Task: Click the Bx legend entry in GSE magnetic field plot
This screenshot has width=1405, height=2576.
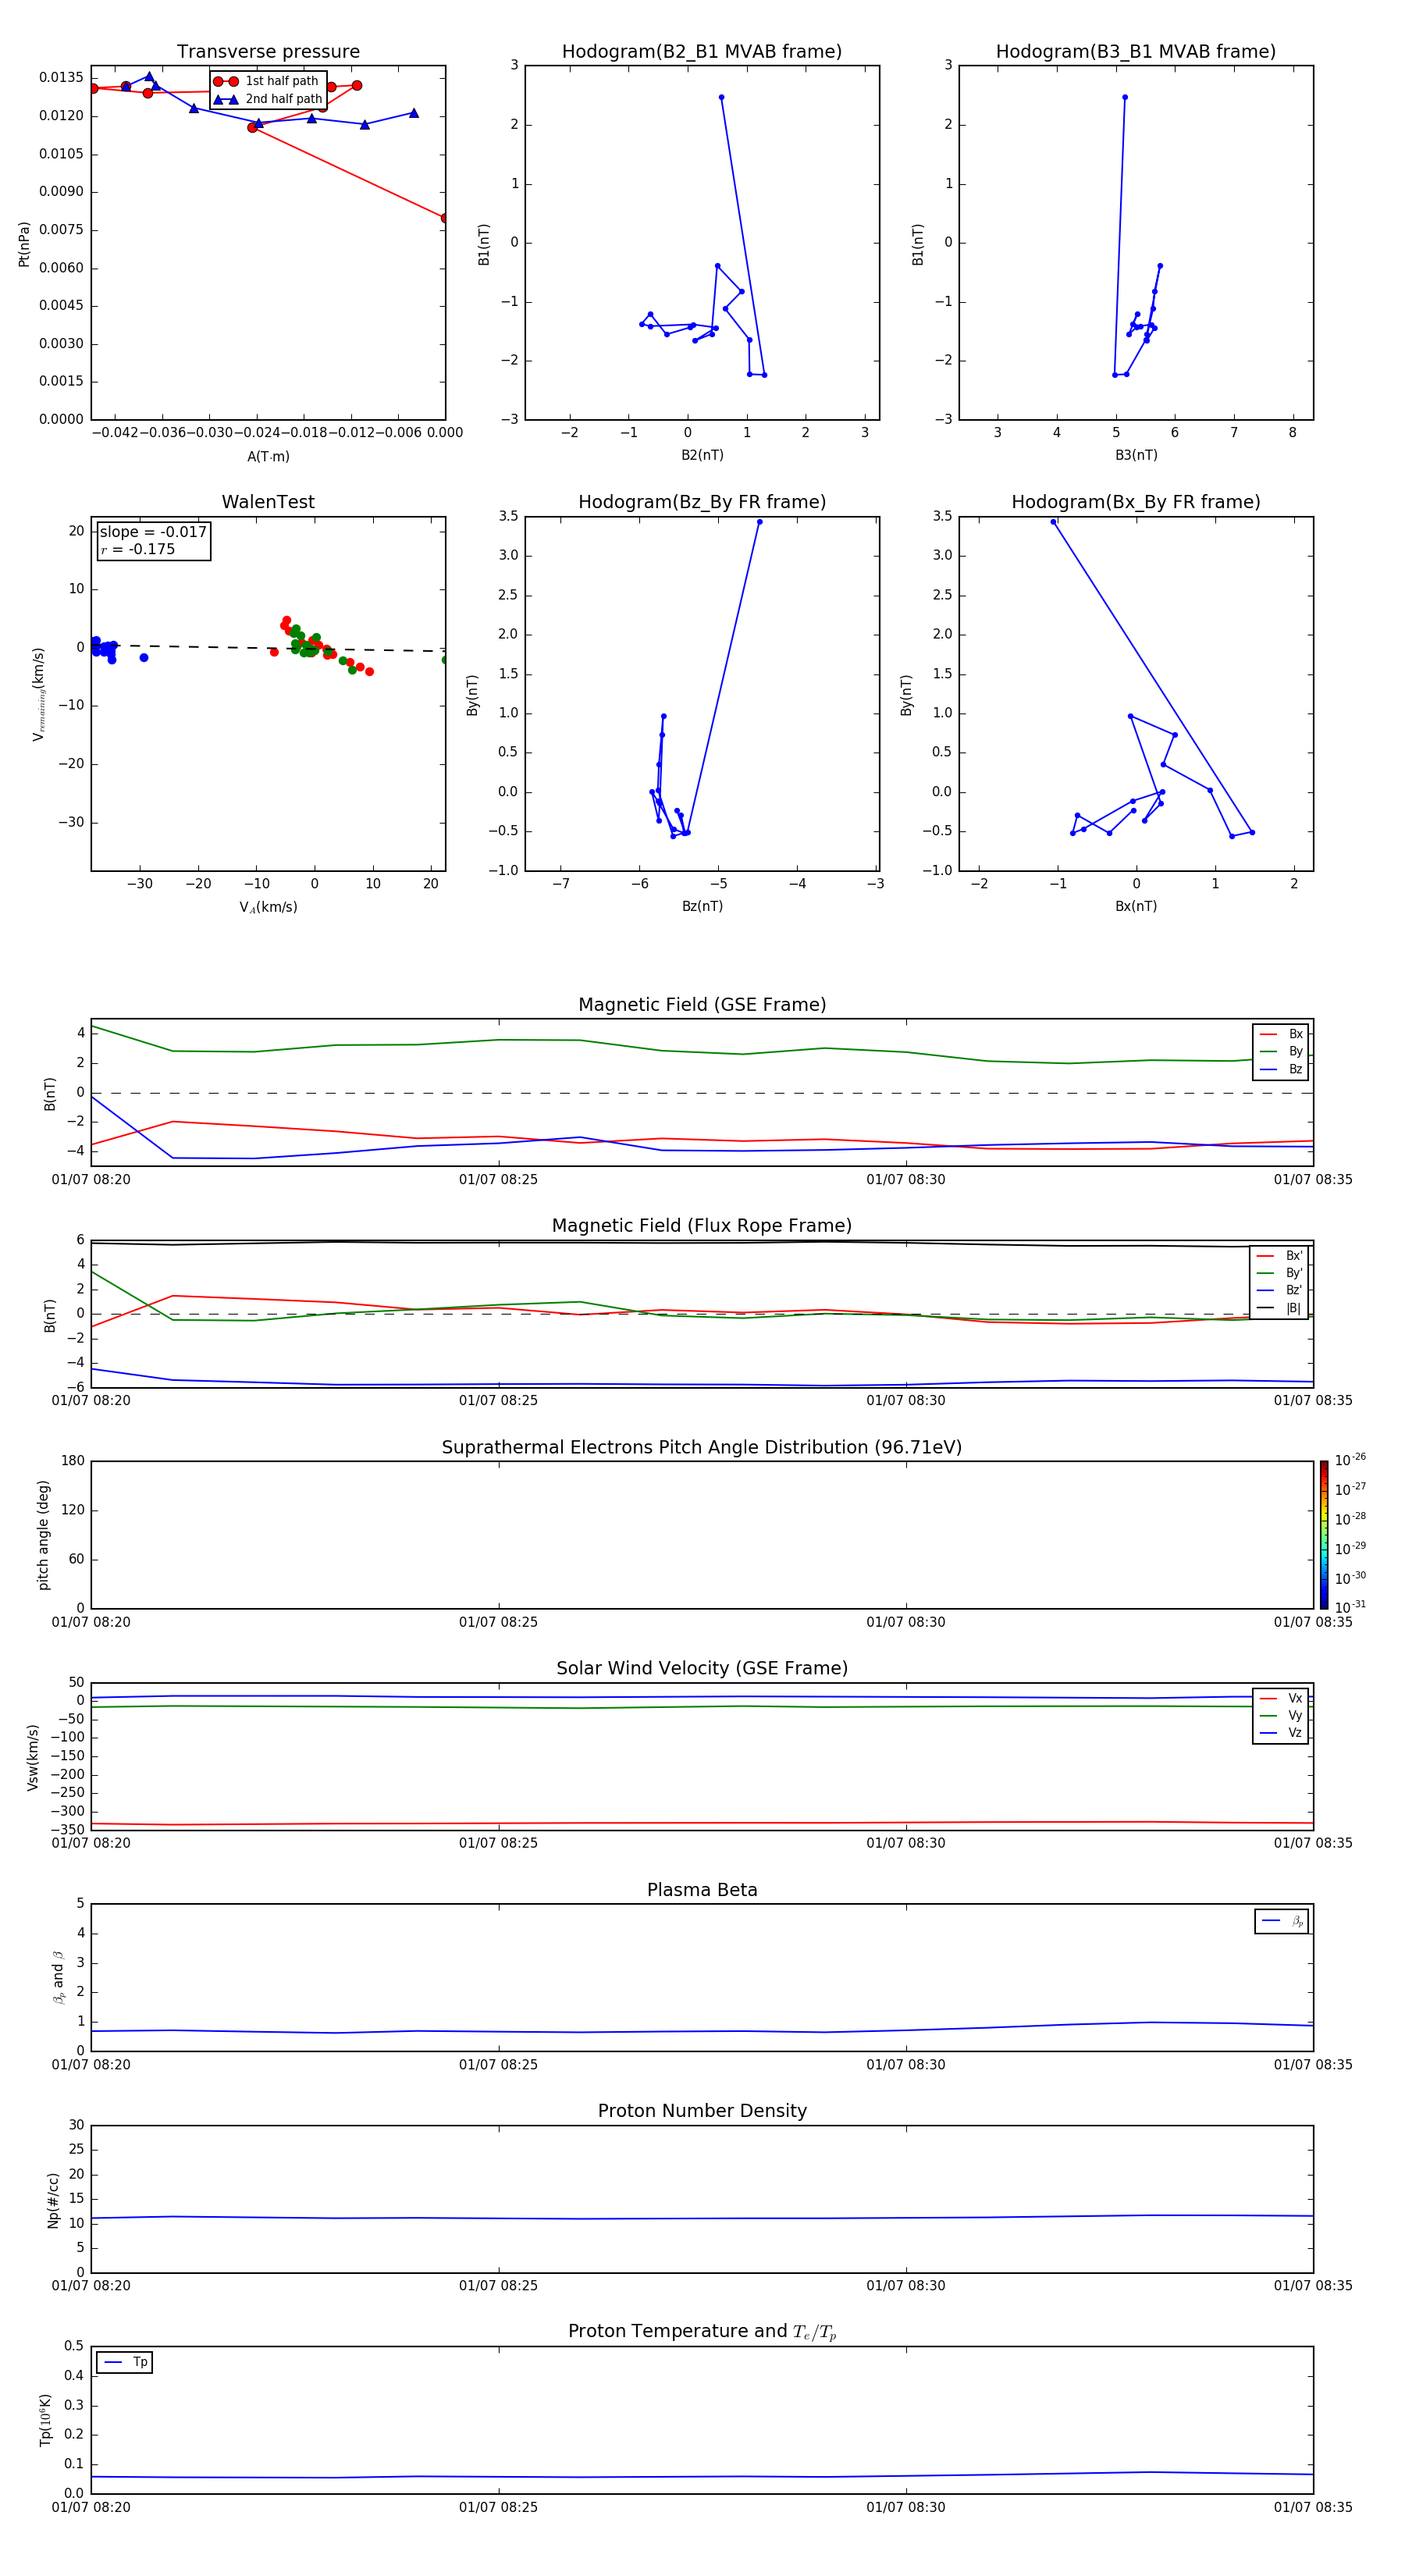Action: (x=1281, y=1035)
